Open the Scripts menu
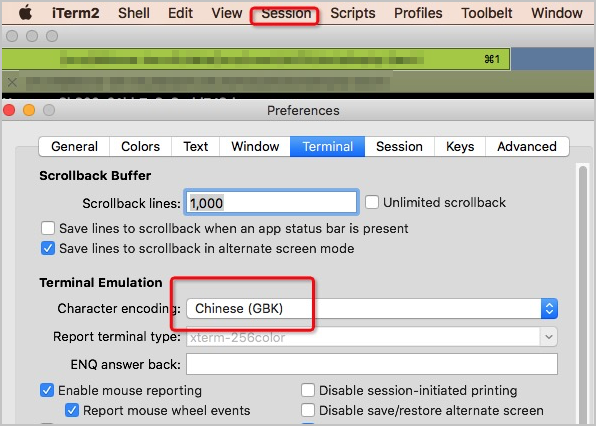This screenshot has width=596, height=426. click(352, 13)
